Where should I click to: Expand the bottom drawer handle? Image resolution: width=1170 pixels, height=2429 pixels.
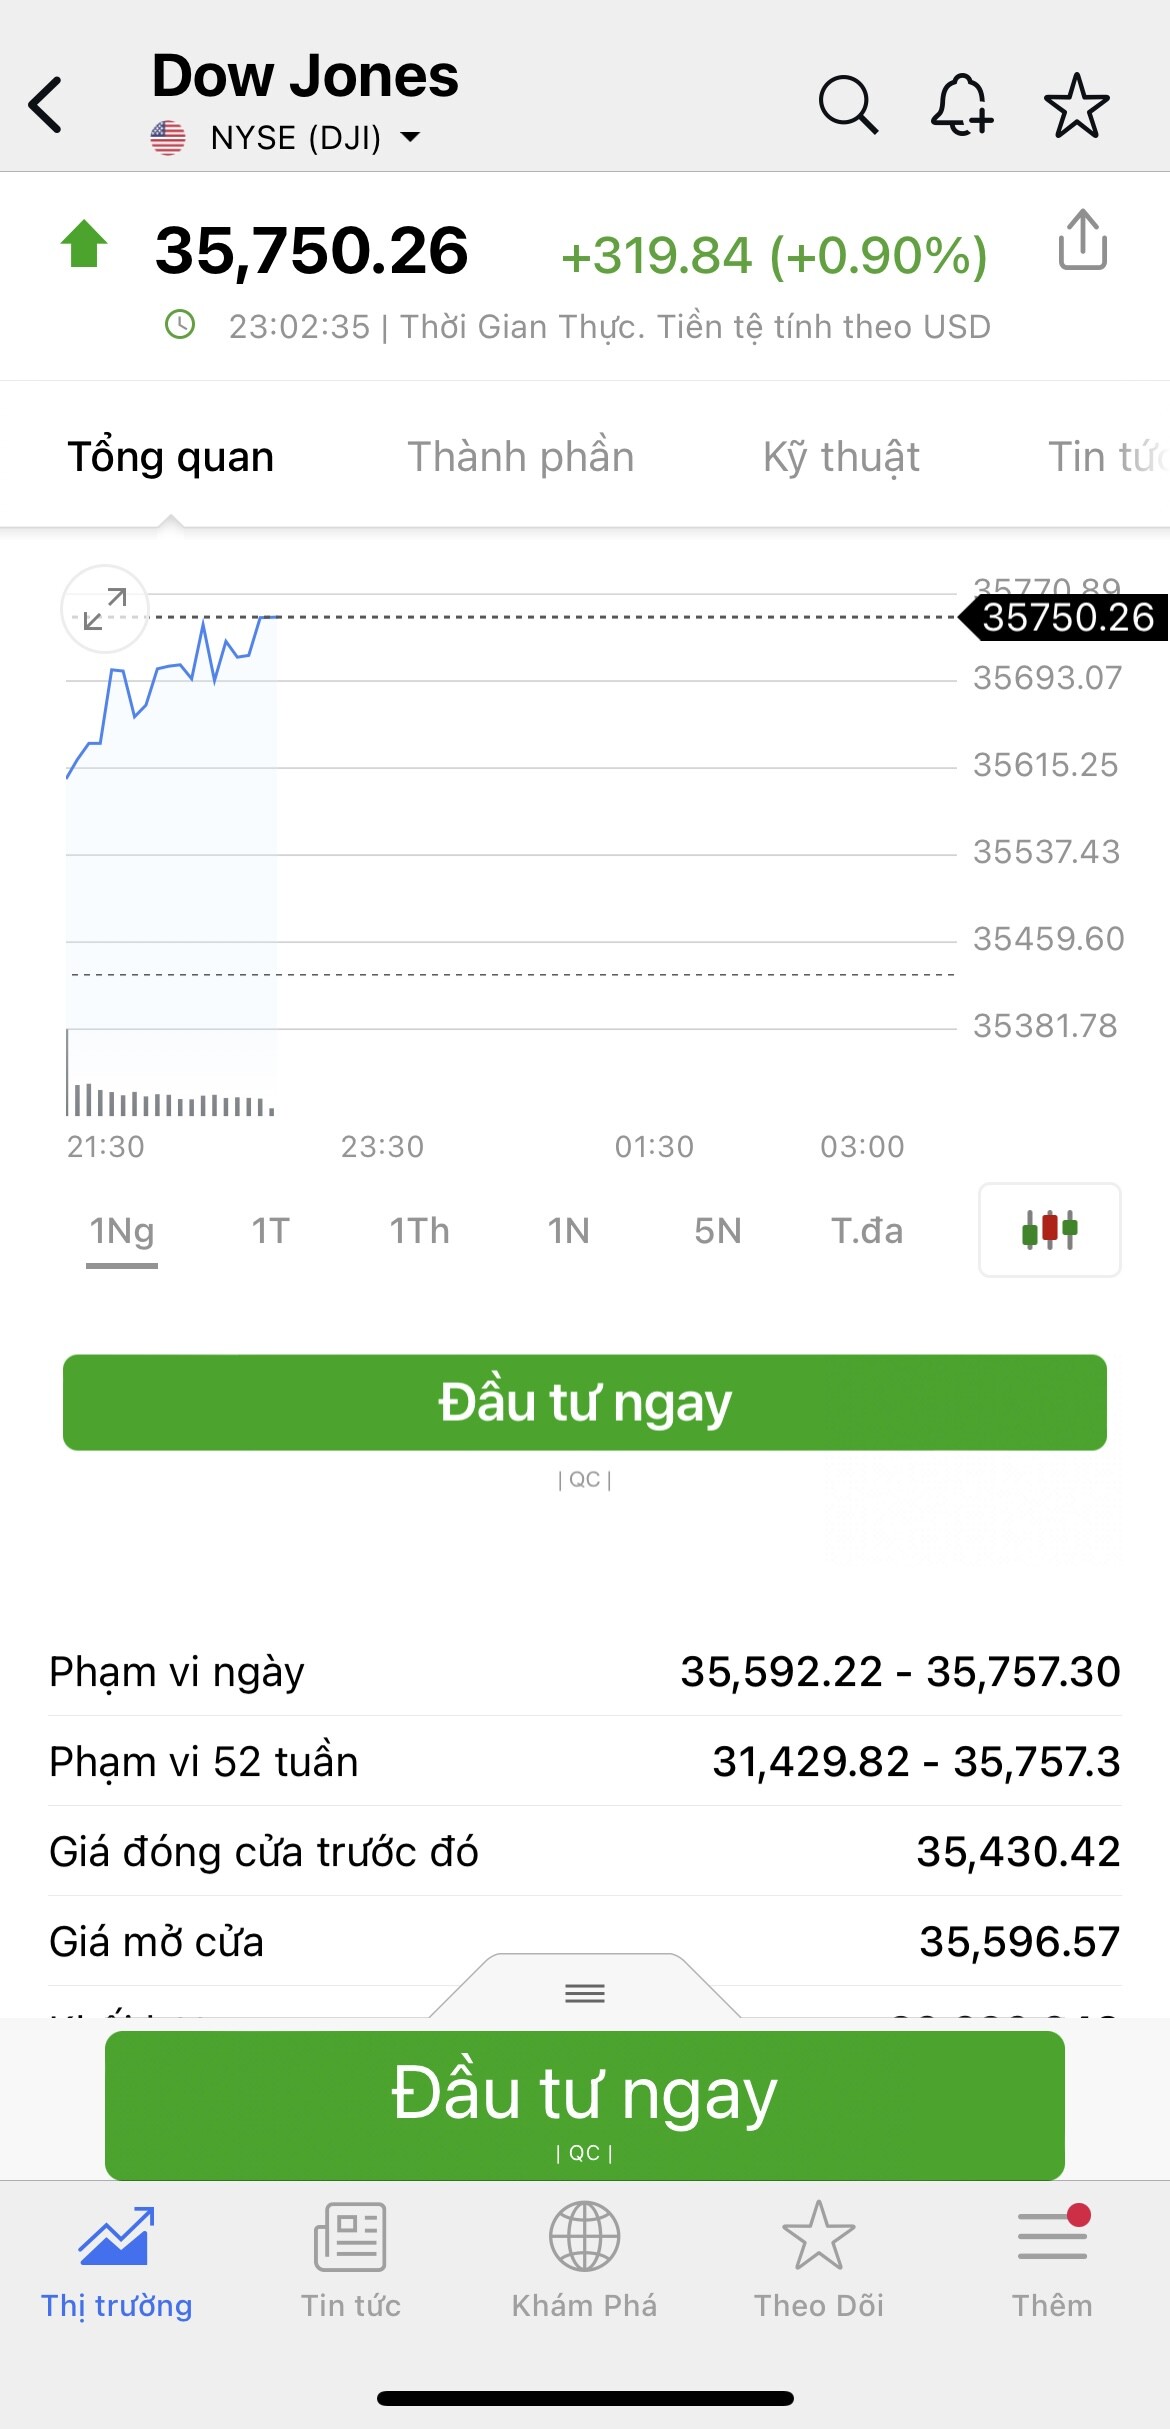(x=585, y=1993)
